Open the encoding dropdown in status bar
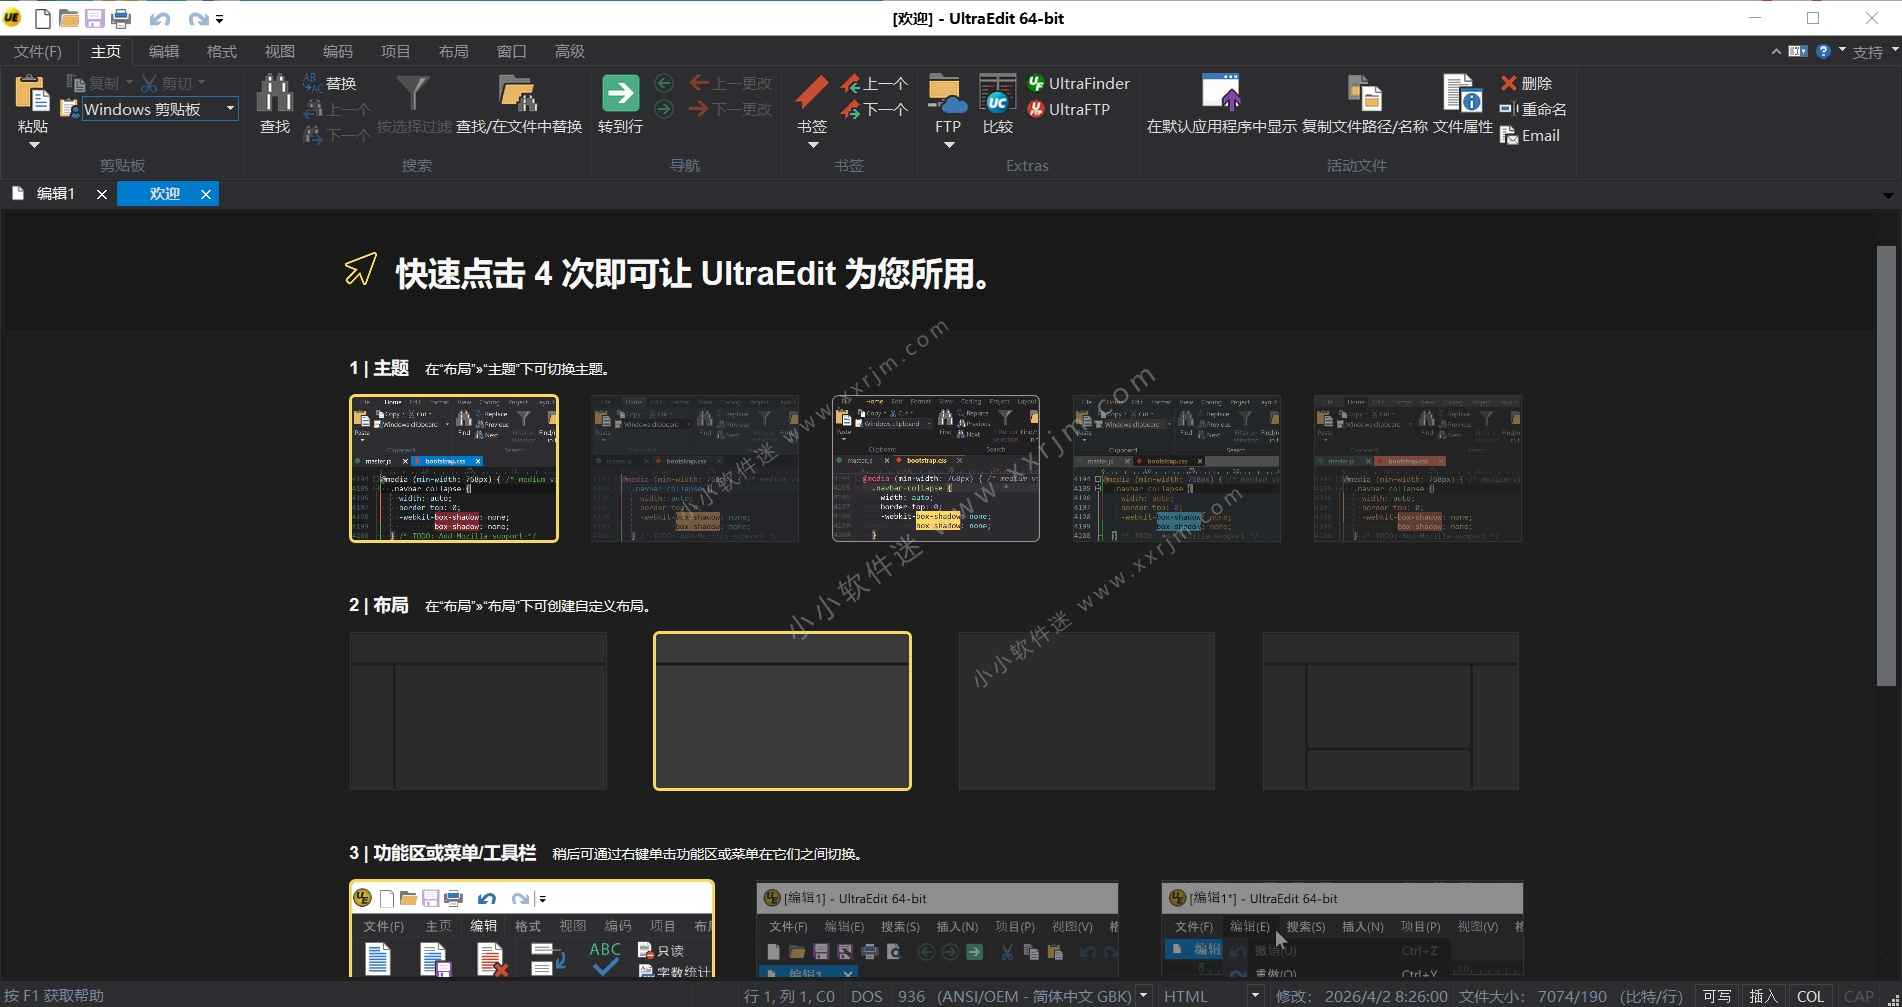Screen dimensions: 1902x1007 click(1143, 996)
